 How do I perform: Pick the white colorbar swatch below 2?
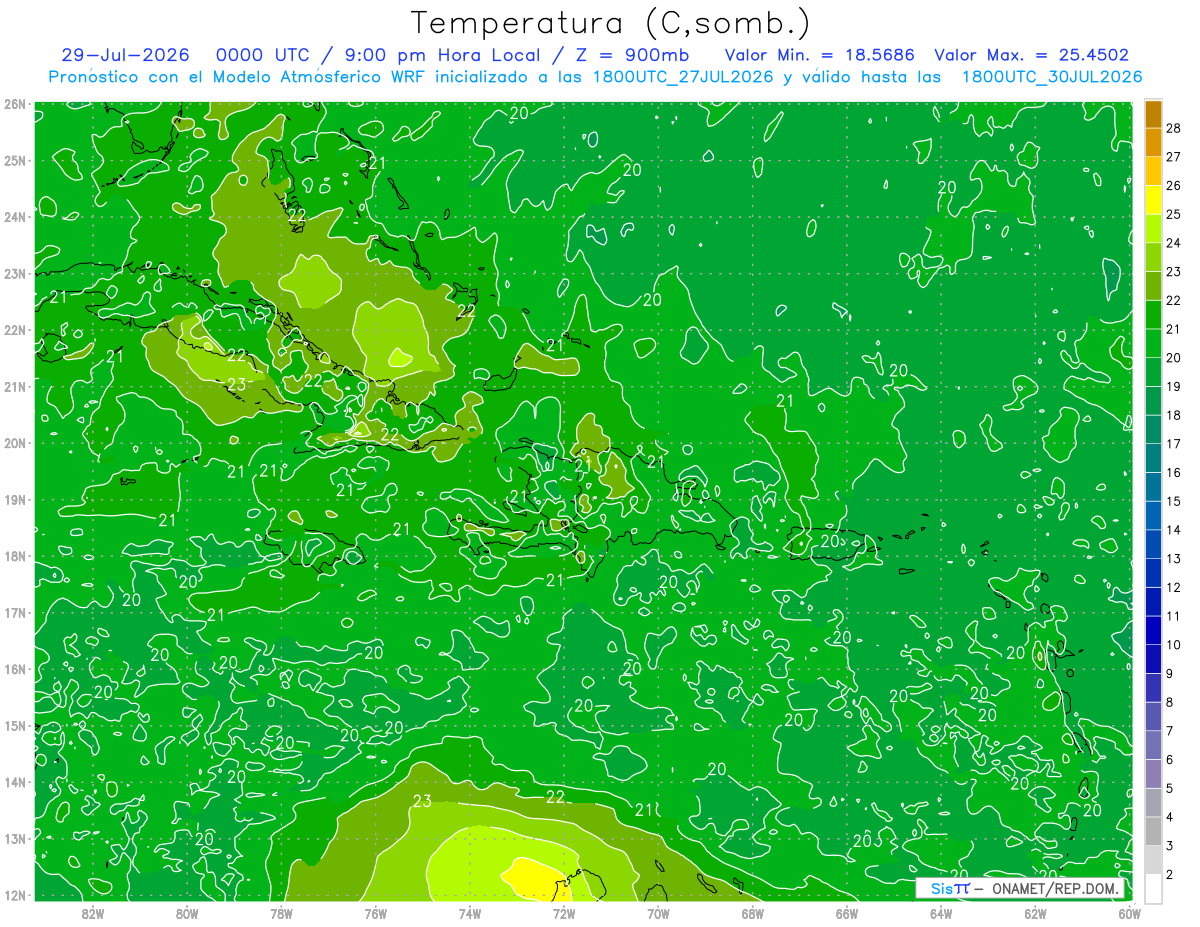[1153, 888]
